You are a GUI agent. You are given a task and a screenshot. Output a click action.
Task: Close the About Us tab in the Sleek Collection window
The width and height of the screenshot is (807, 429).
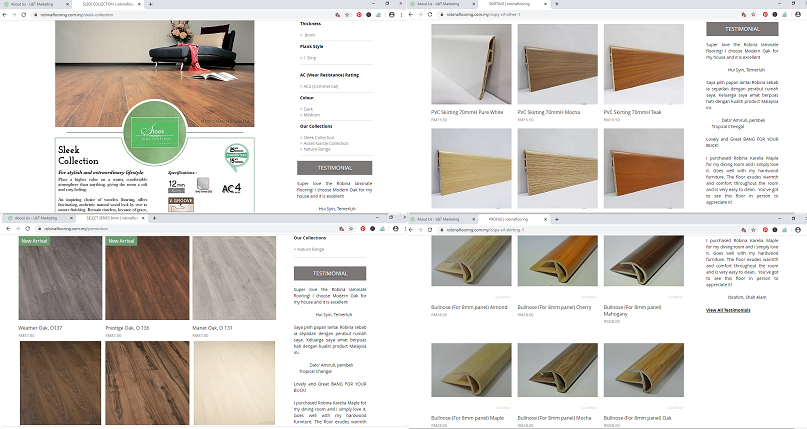coord(67,4)
